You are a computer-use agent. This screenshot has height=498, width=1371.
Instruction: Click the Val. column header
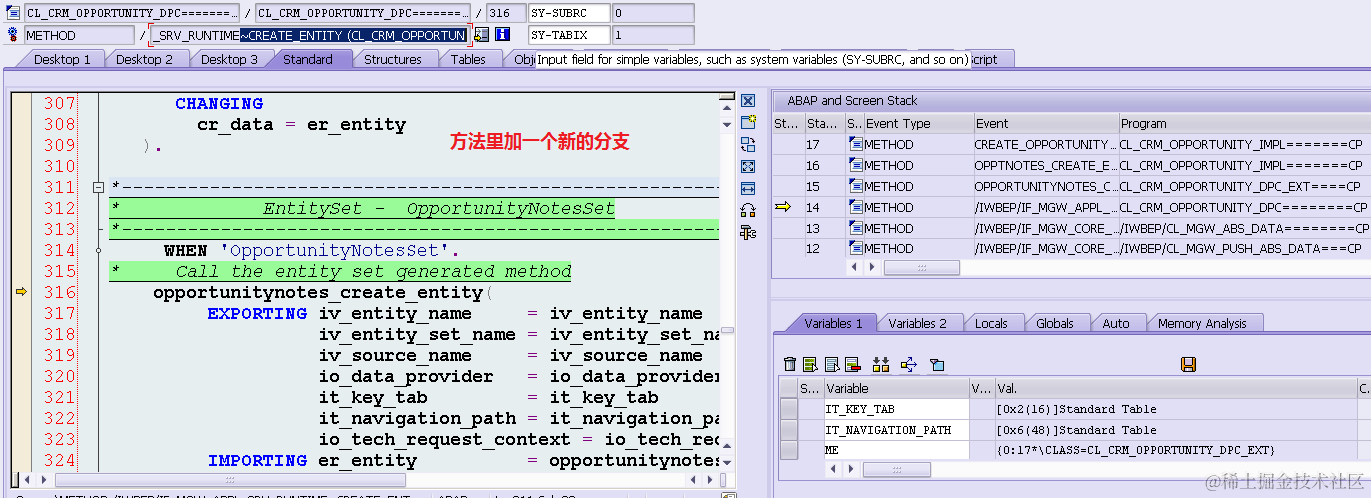(x=1174, y=388)
